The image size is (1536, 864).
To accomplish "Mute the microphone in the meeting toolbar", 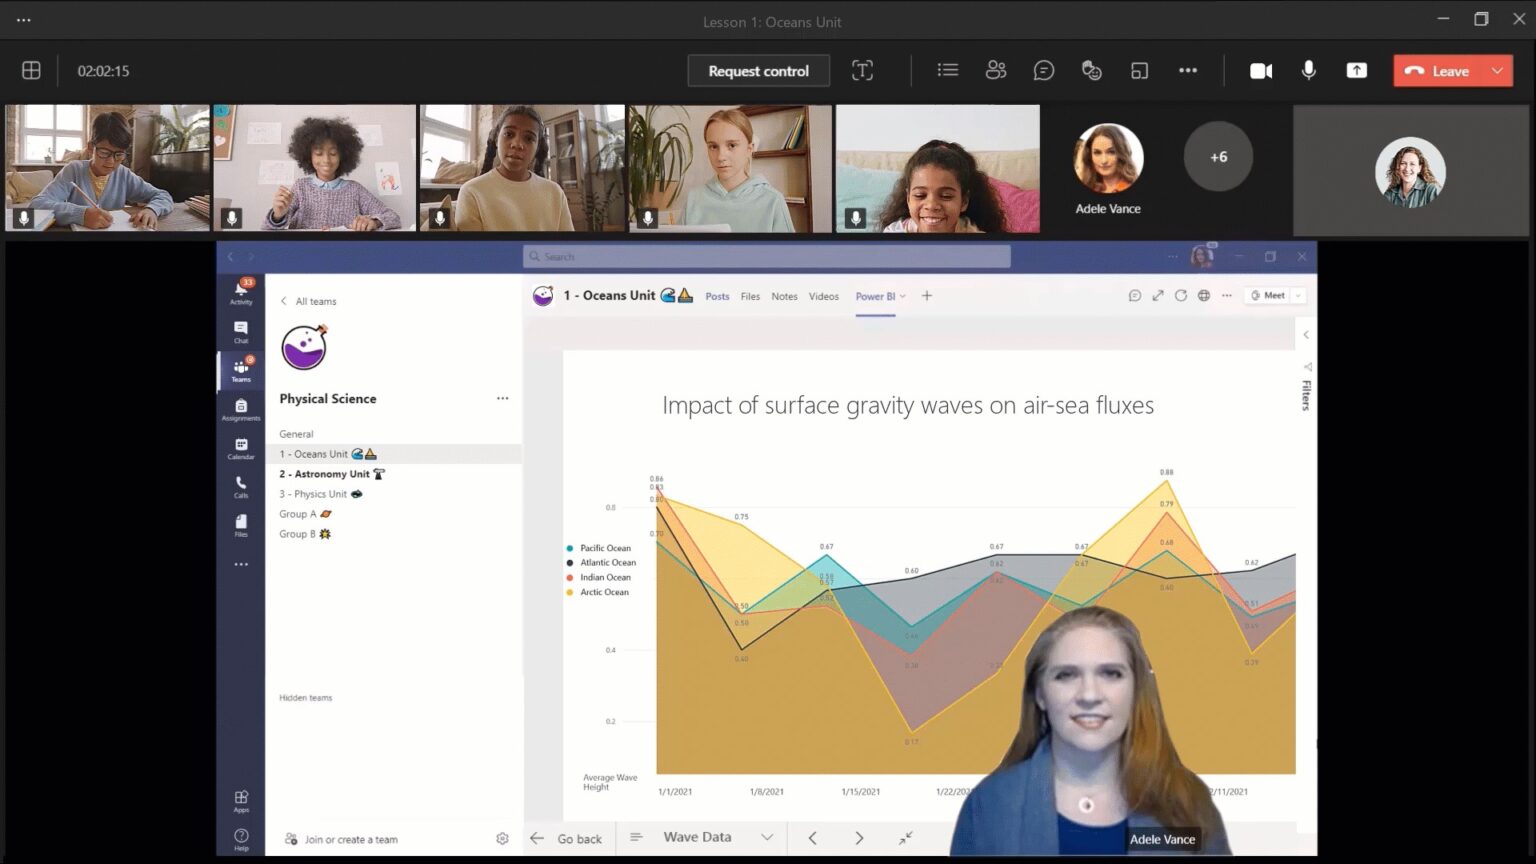I will 1308,70.
